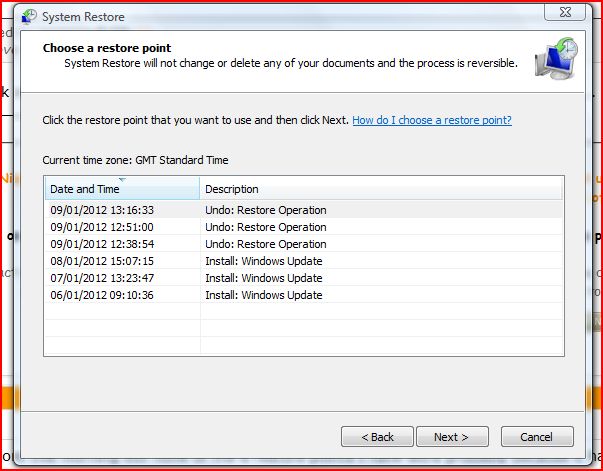The width and height of the screenshot is (603, 471).
Task: Select restore point 06/01/2012 09:10:36
Action: [x=102, y=295]
